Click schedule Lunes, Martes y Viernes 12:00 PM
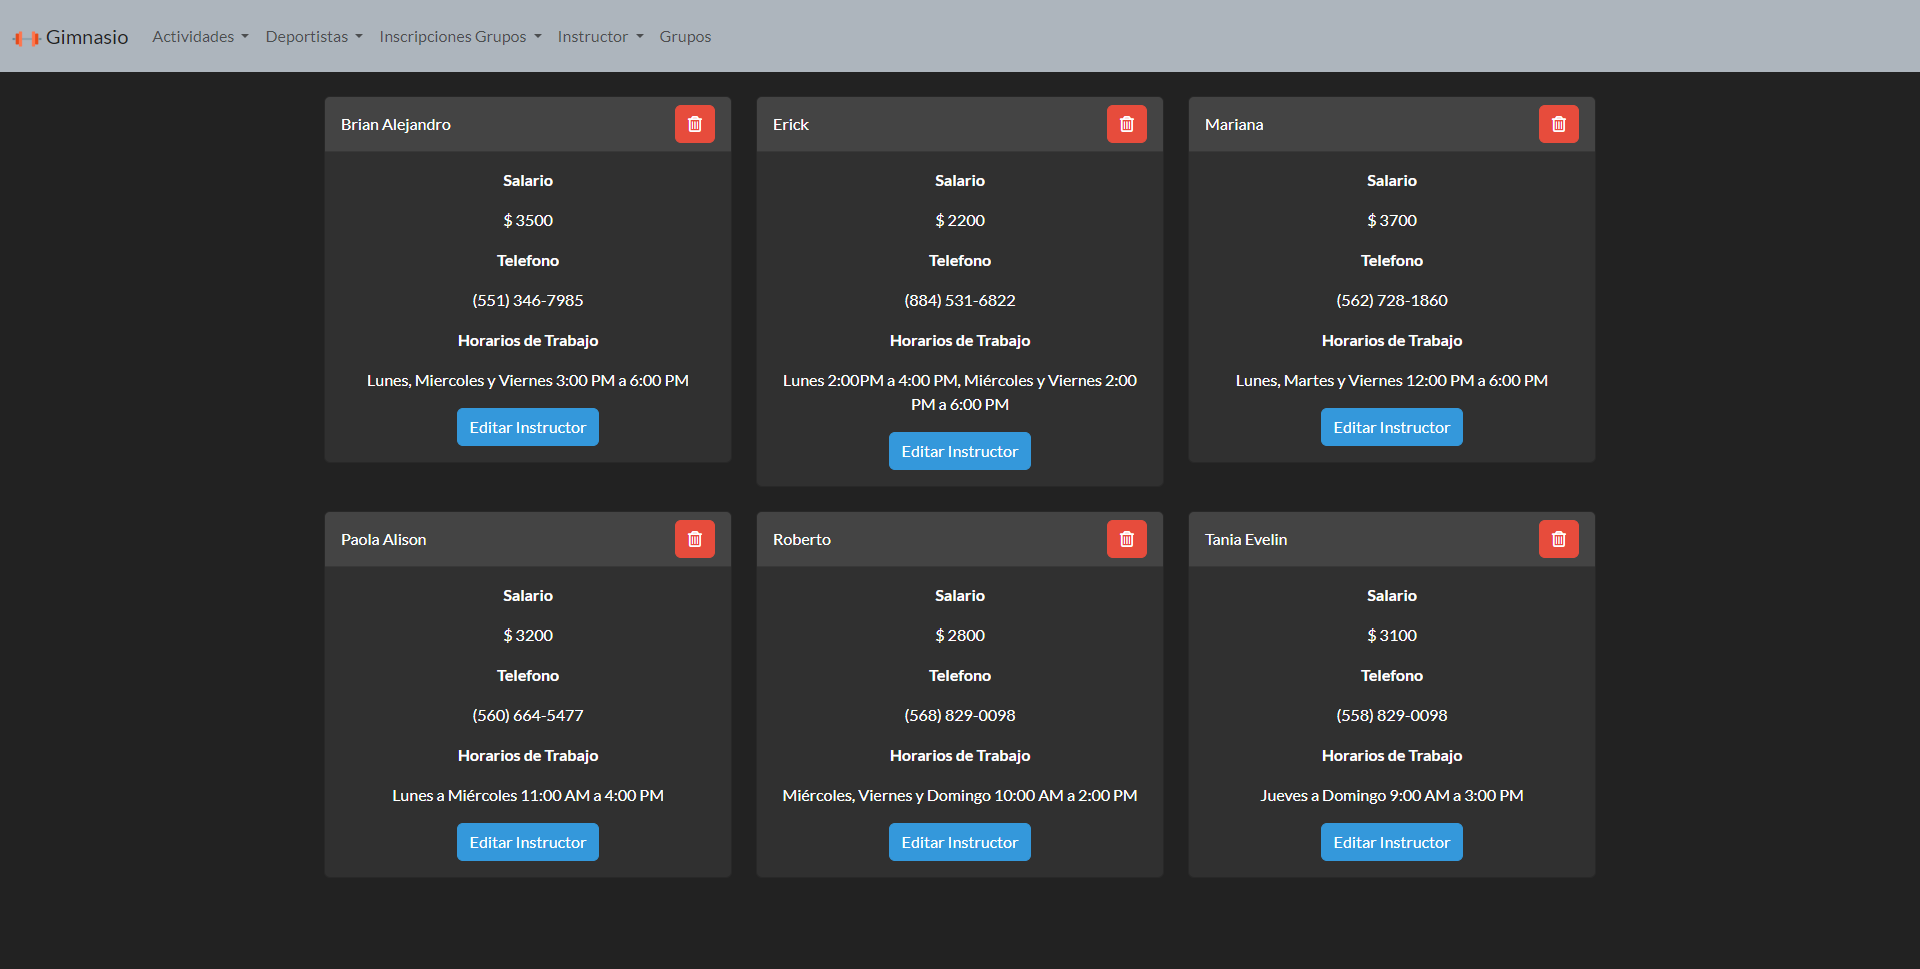Screen dimensions: 1920x969 [1392, 380]
